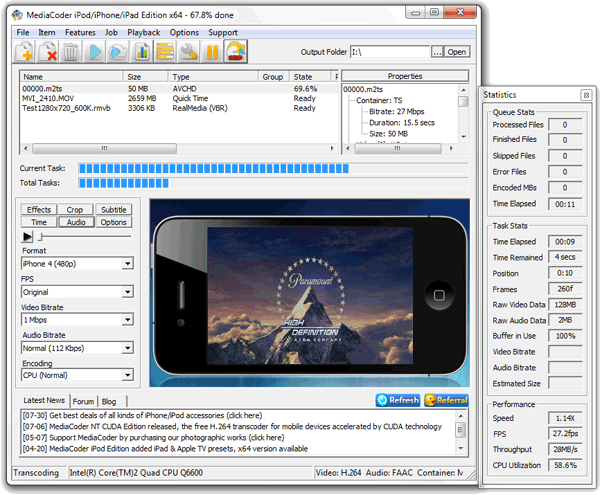
Task: Click the Open output folder button
Action: (x=457, y=52)
